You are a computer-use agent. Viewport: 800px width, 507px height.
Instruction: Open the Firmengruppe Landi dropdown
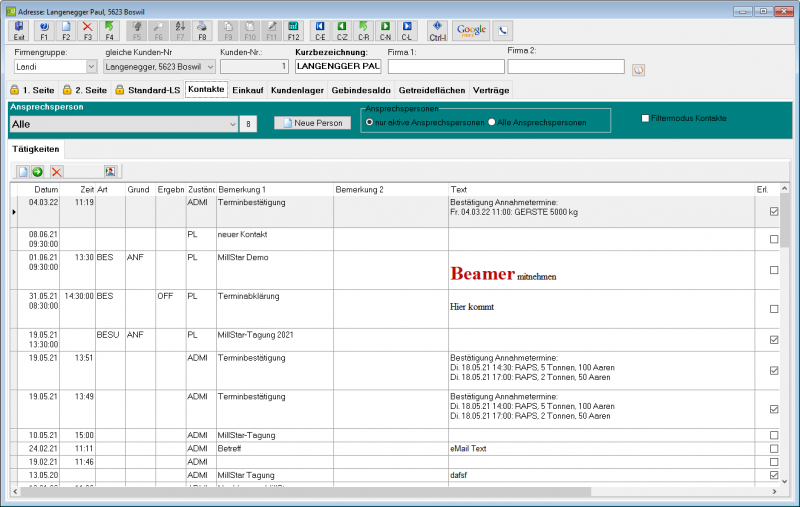click(x=91, y=67)
